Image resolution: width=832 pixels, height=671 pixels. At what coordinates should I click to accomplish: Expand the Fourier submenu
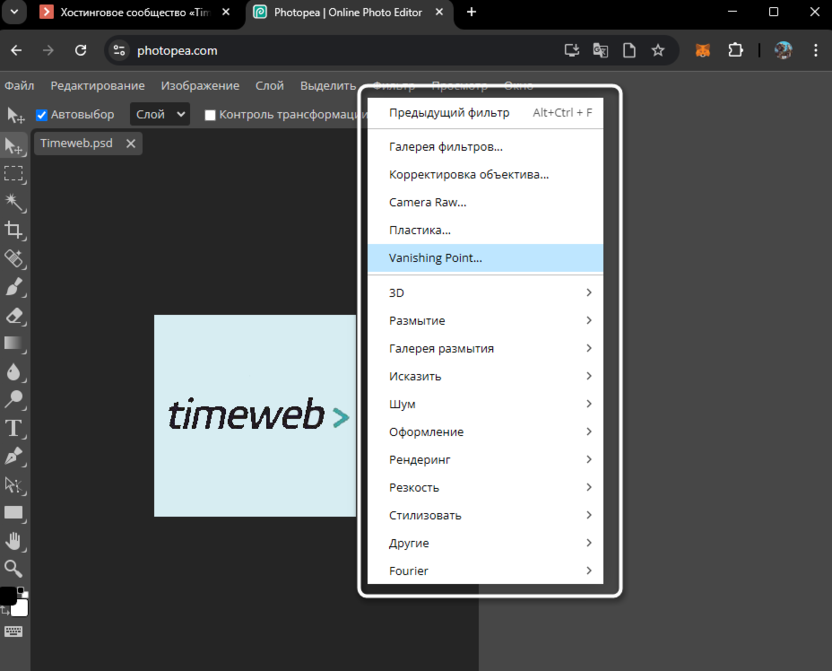tap(485, 571)
